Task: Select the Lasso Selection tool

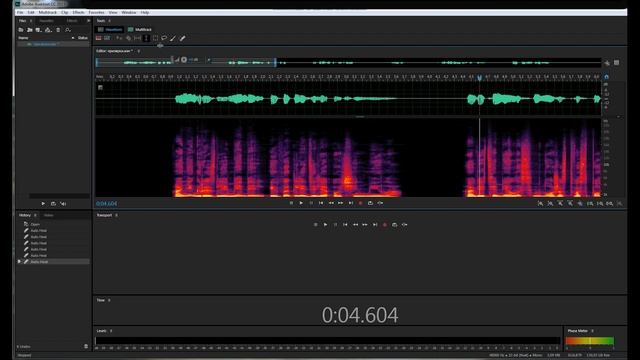Action: click(x=164, y=38)
